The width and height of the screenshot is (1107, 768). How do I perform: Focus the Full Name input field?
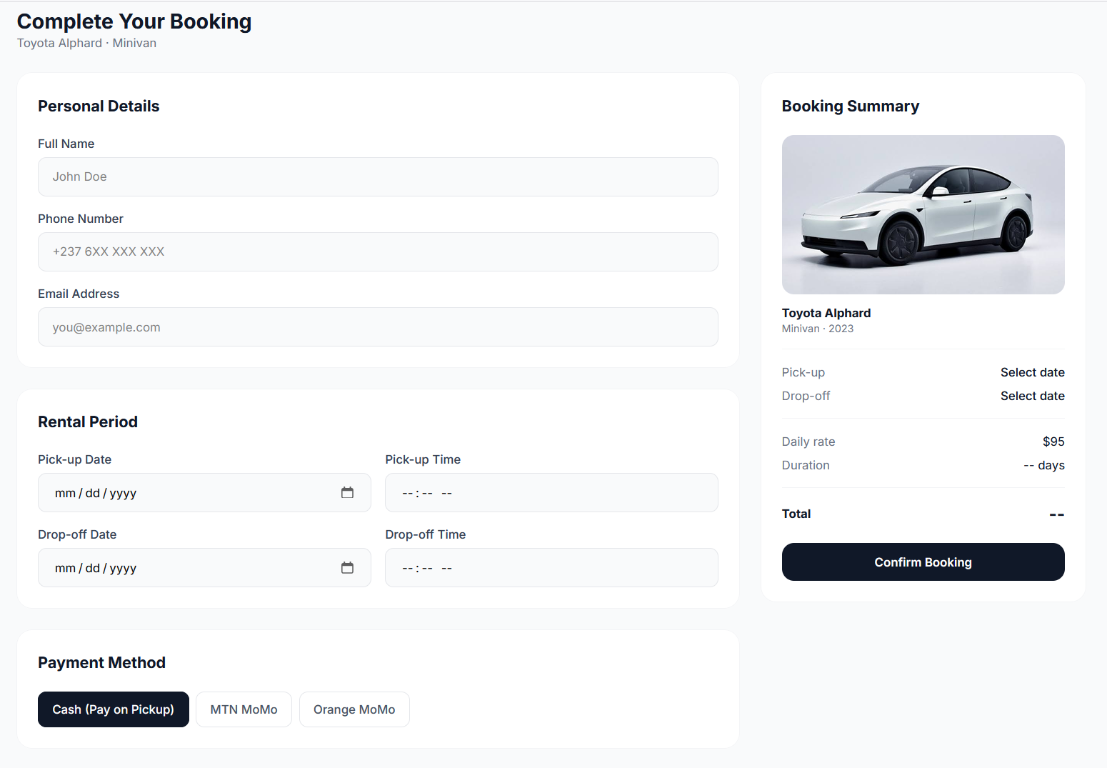(x=378, y=176)
